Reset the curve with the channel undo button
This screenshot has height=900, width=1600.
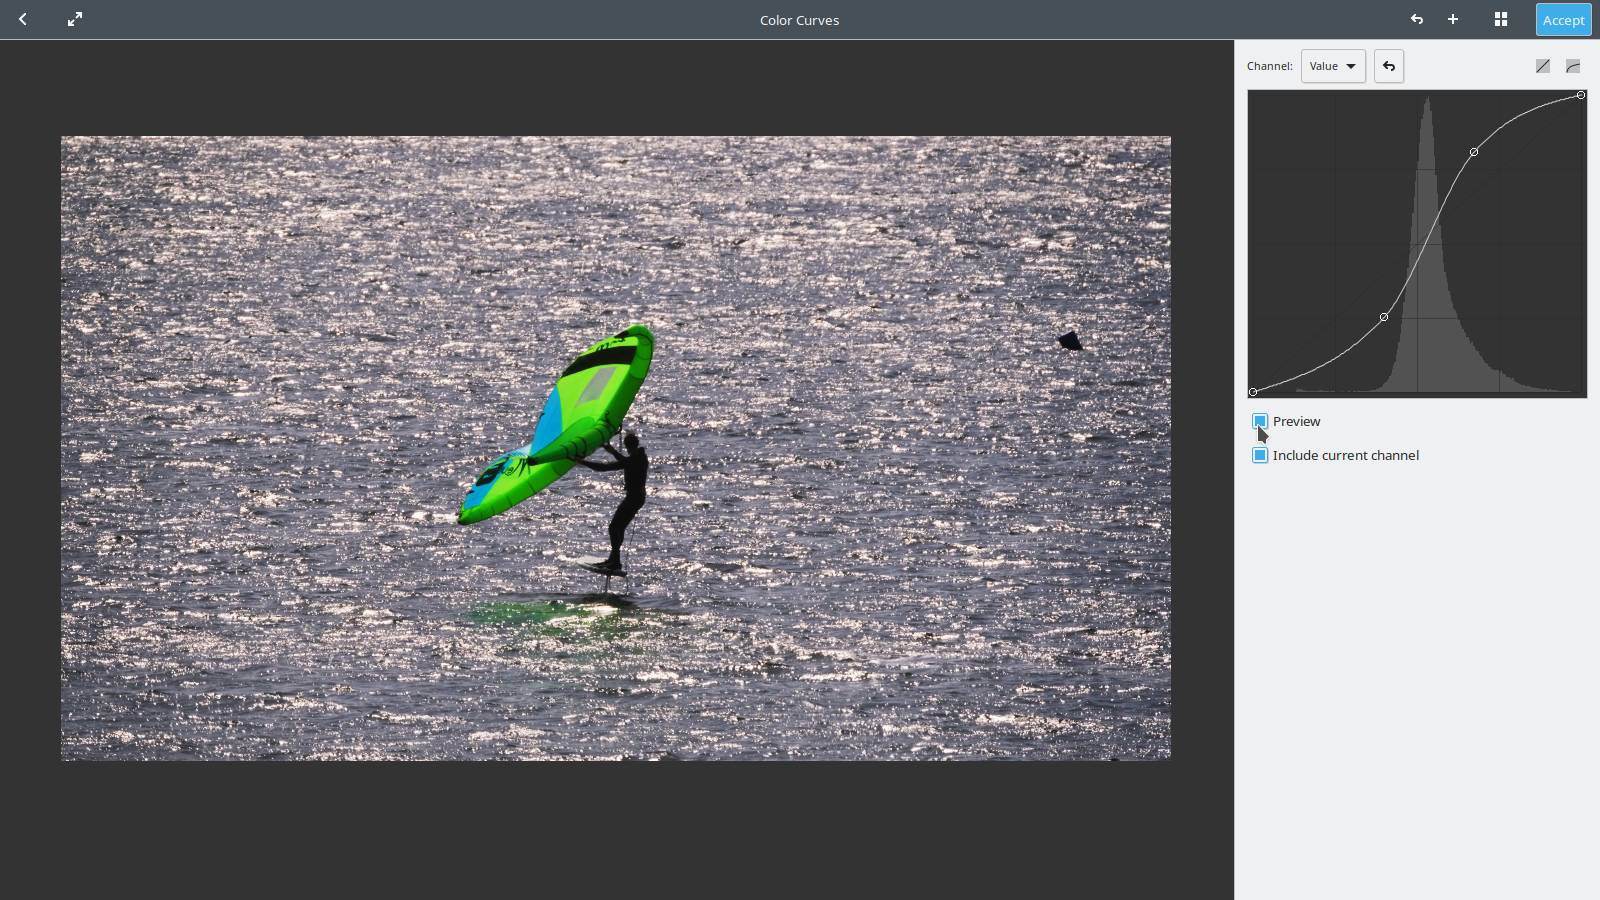pos(1389,66)
